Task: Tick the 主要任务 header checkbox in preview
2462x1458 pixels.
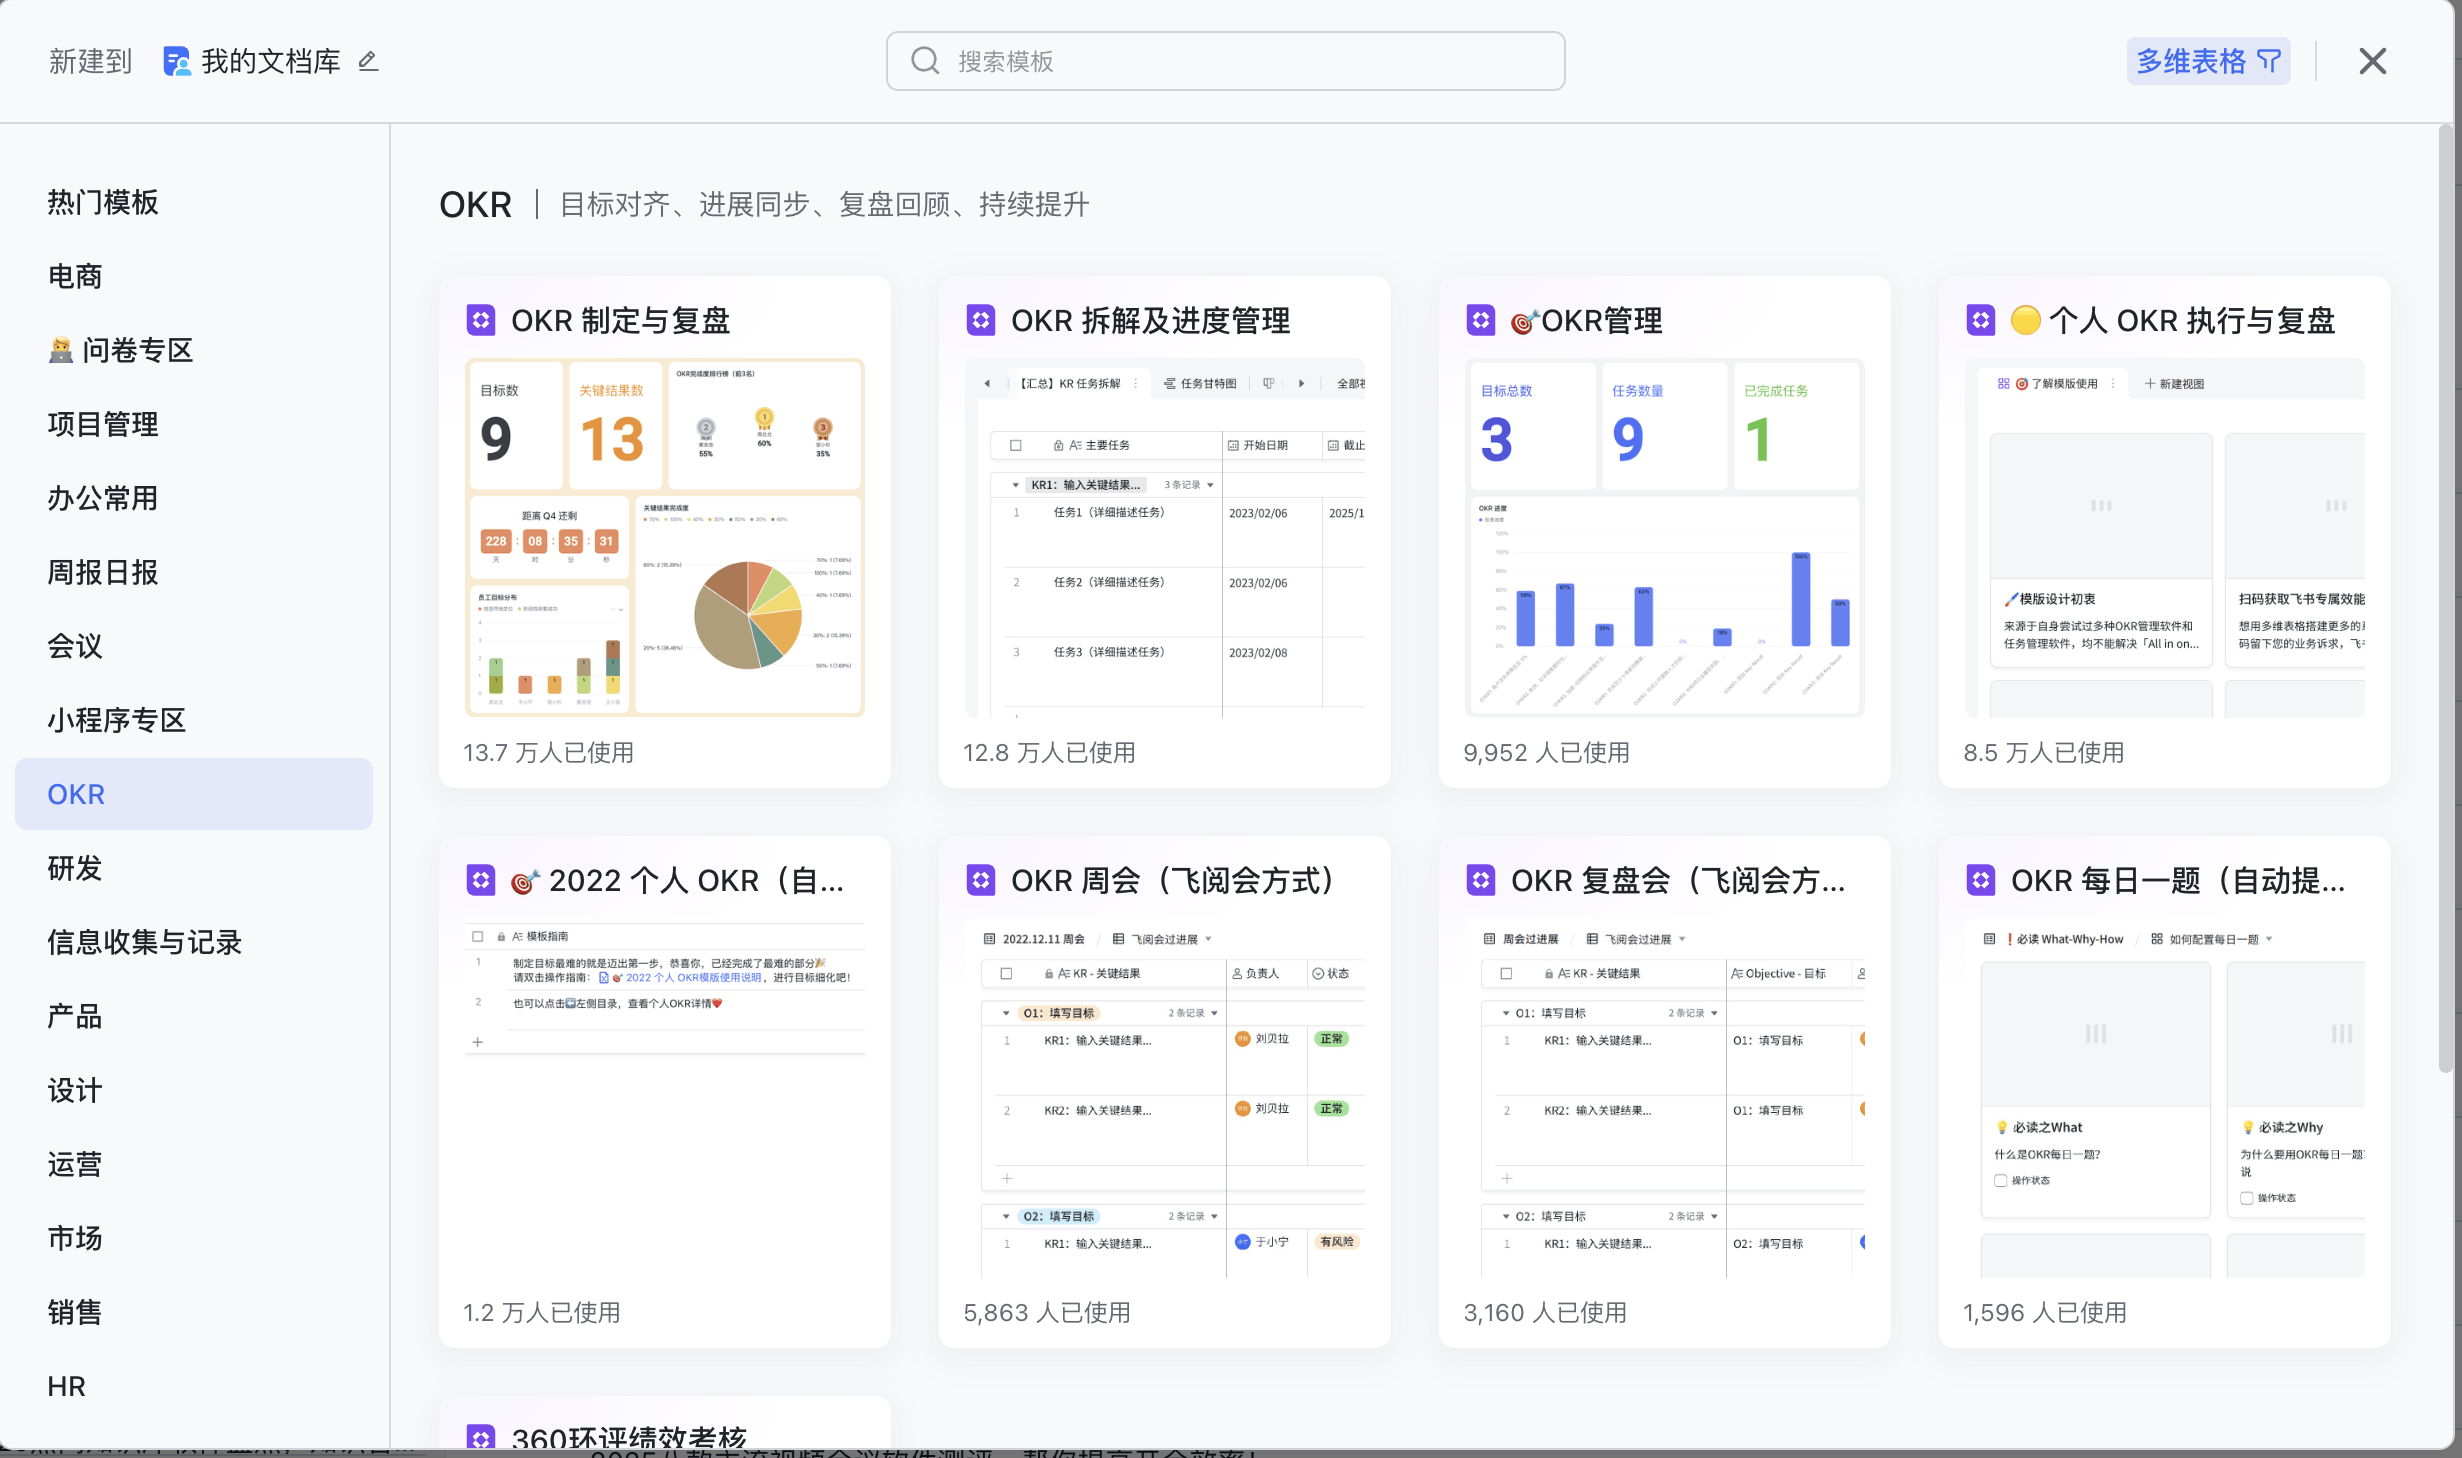Action: 1016,445
